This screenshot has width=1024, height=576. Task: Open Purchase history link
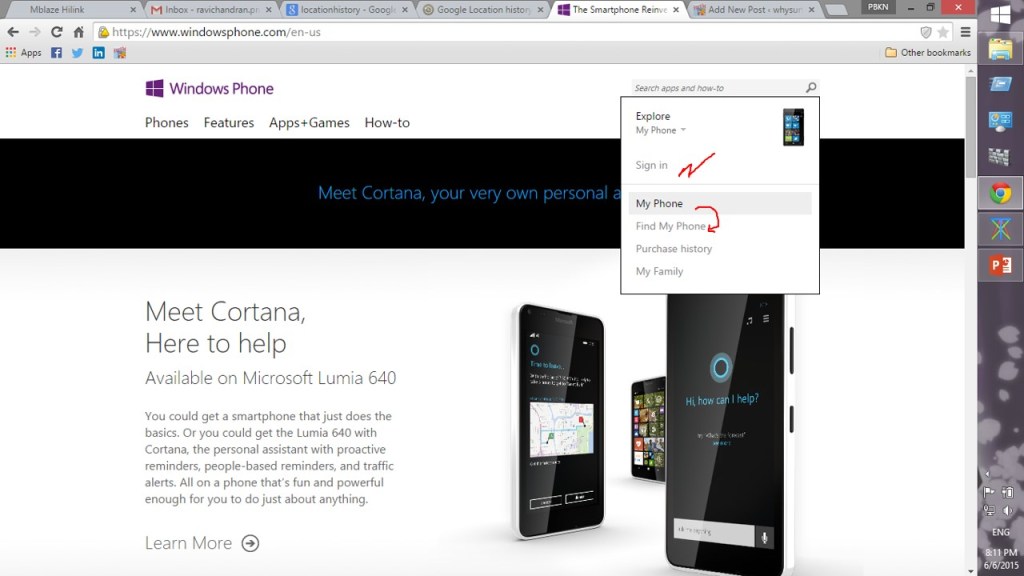coord(674,249)
